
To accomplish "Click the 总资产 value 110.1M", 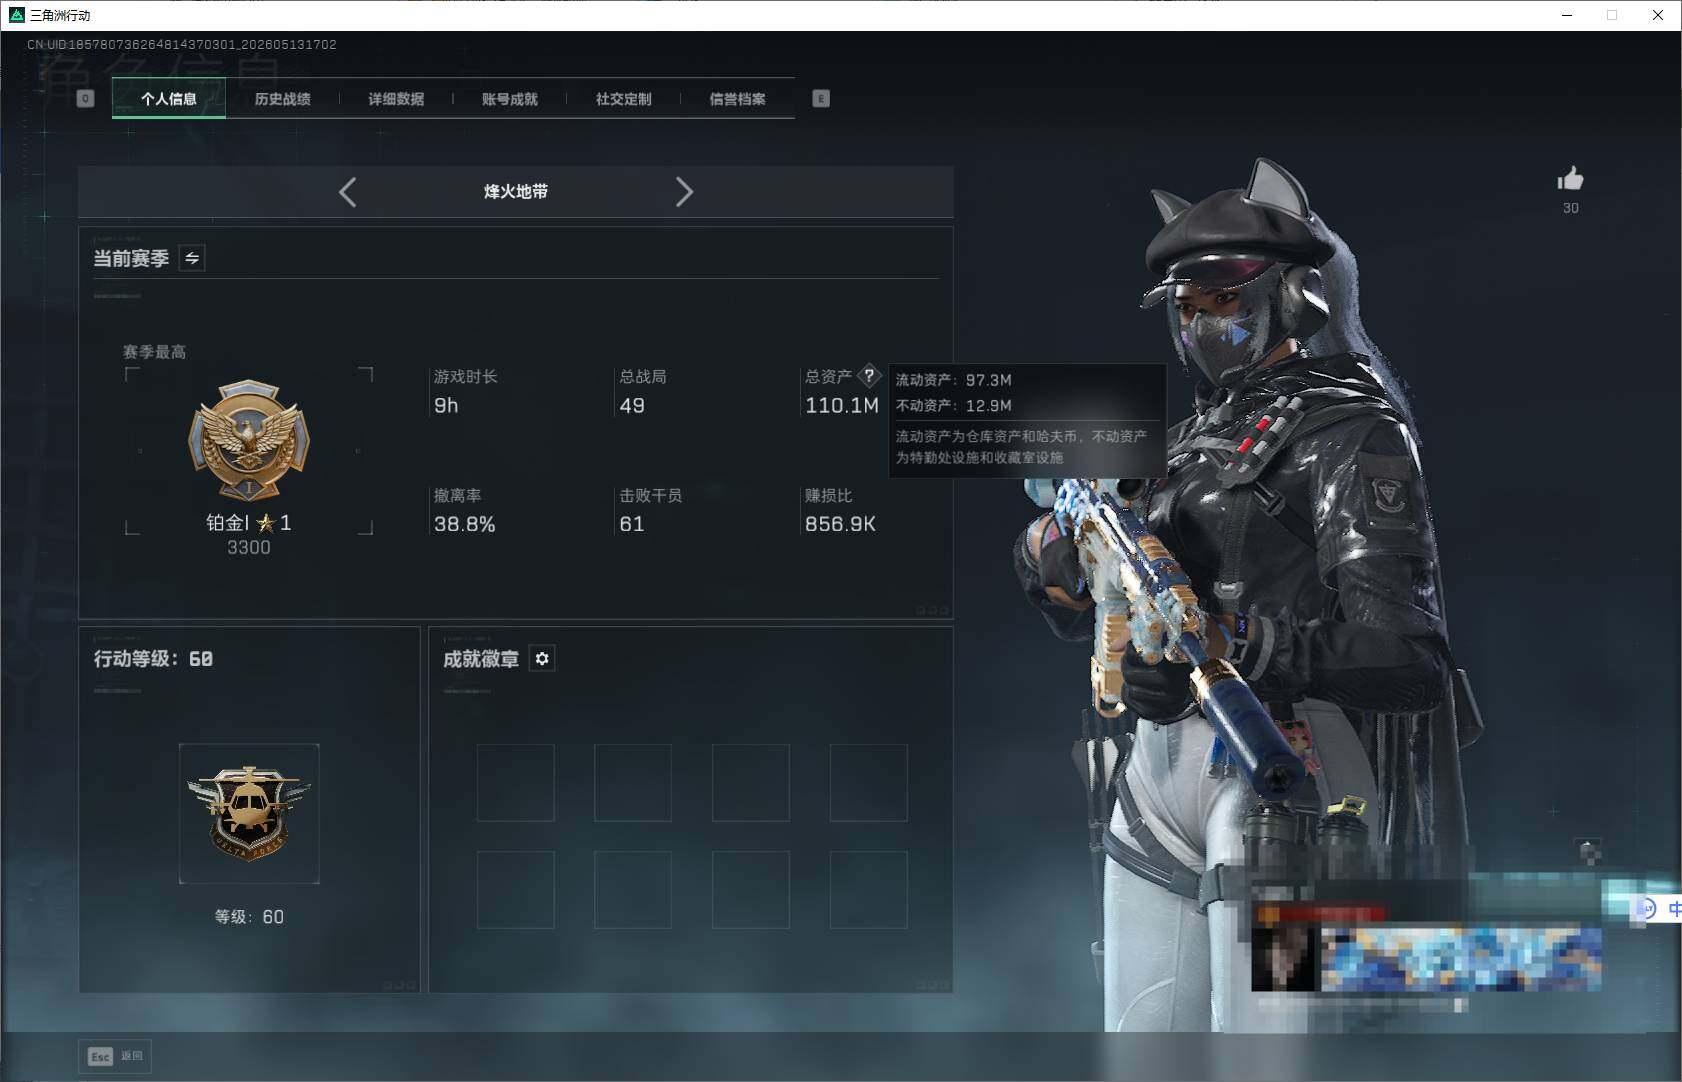I will click(842, 406).
